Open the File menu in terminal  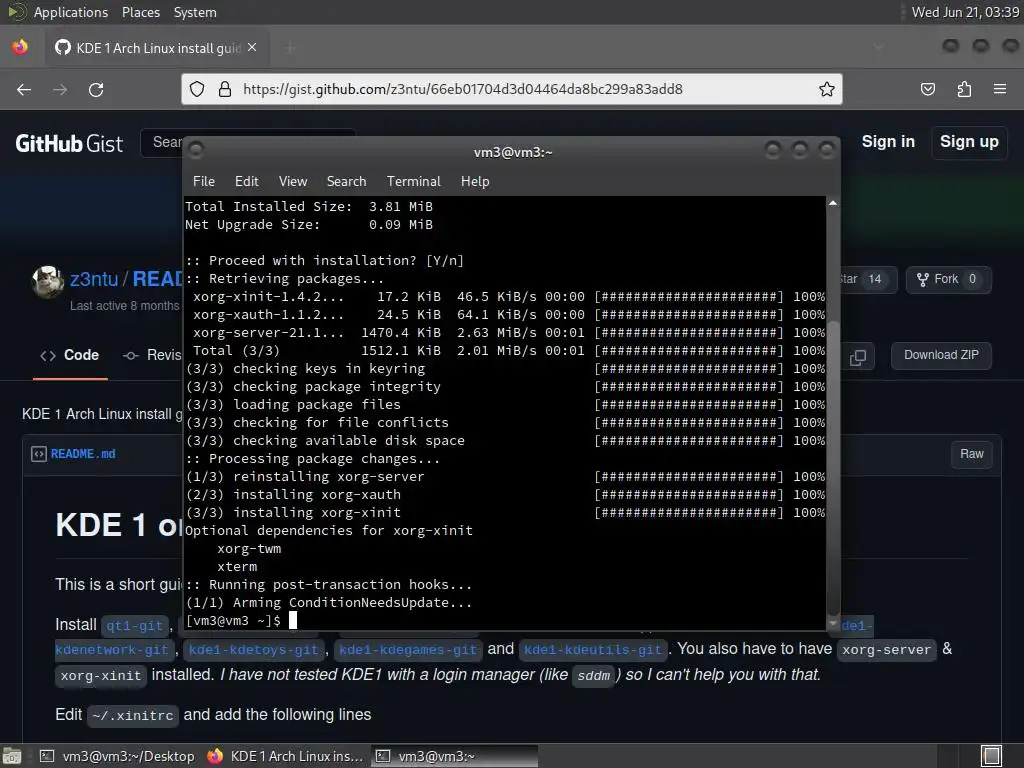204,182
